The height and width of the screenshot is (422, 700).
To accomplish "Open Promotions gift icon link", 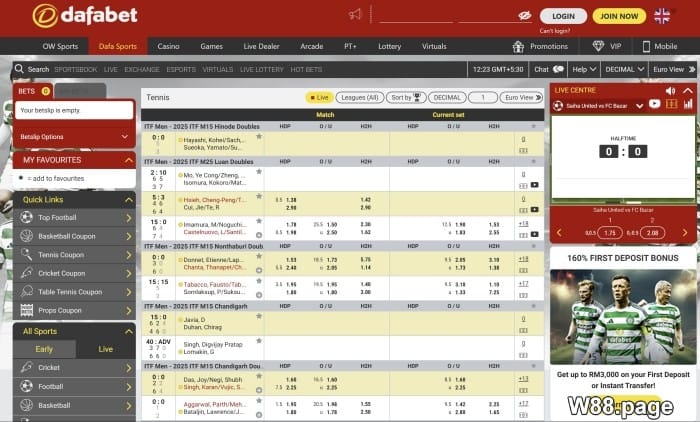I will coord(518,46).
